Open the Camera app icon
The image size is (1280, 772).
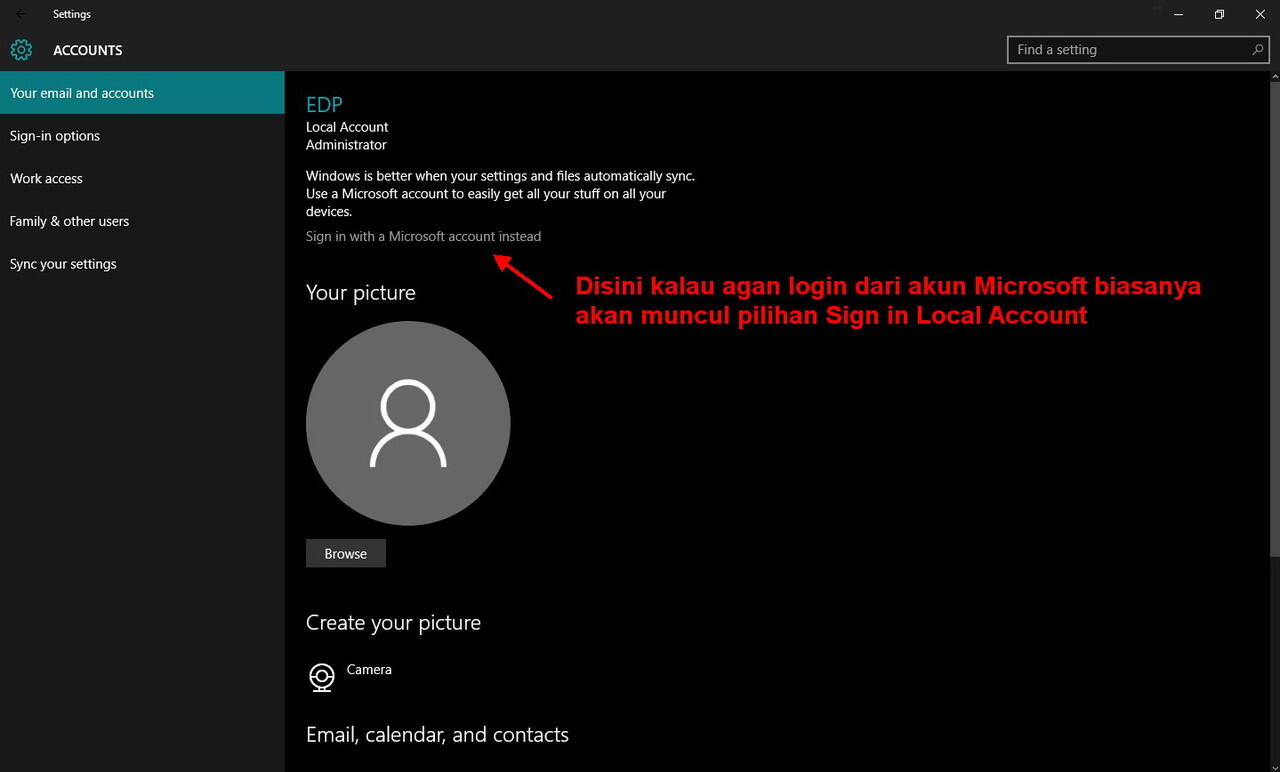tap(321, 677)
